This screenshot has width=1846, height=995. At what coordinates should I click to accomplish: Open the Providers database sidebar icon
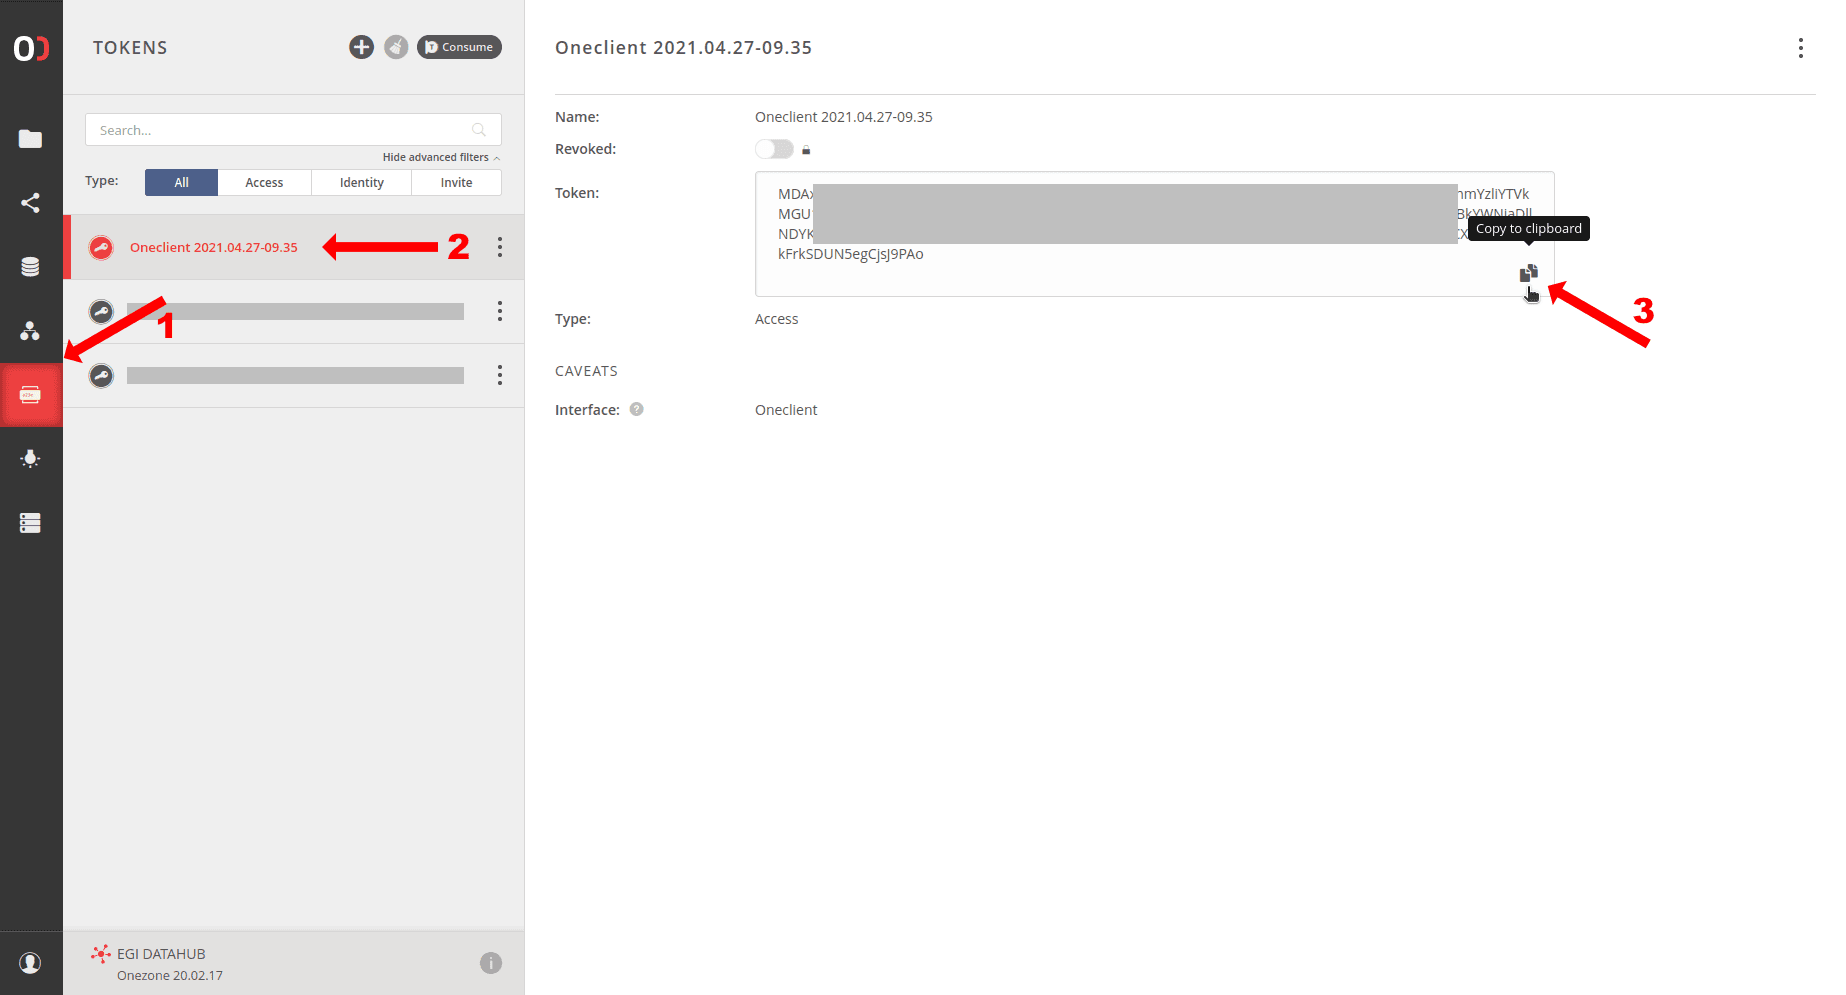click(31, 267)
